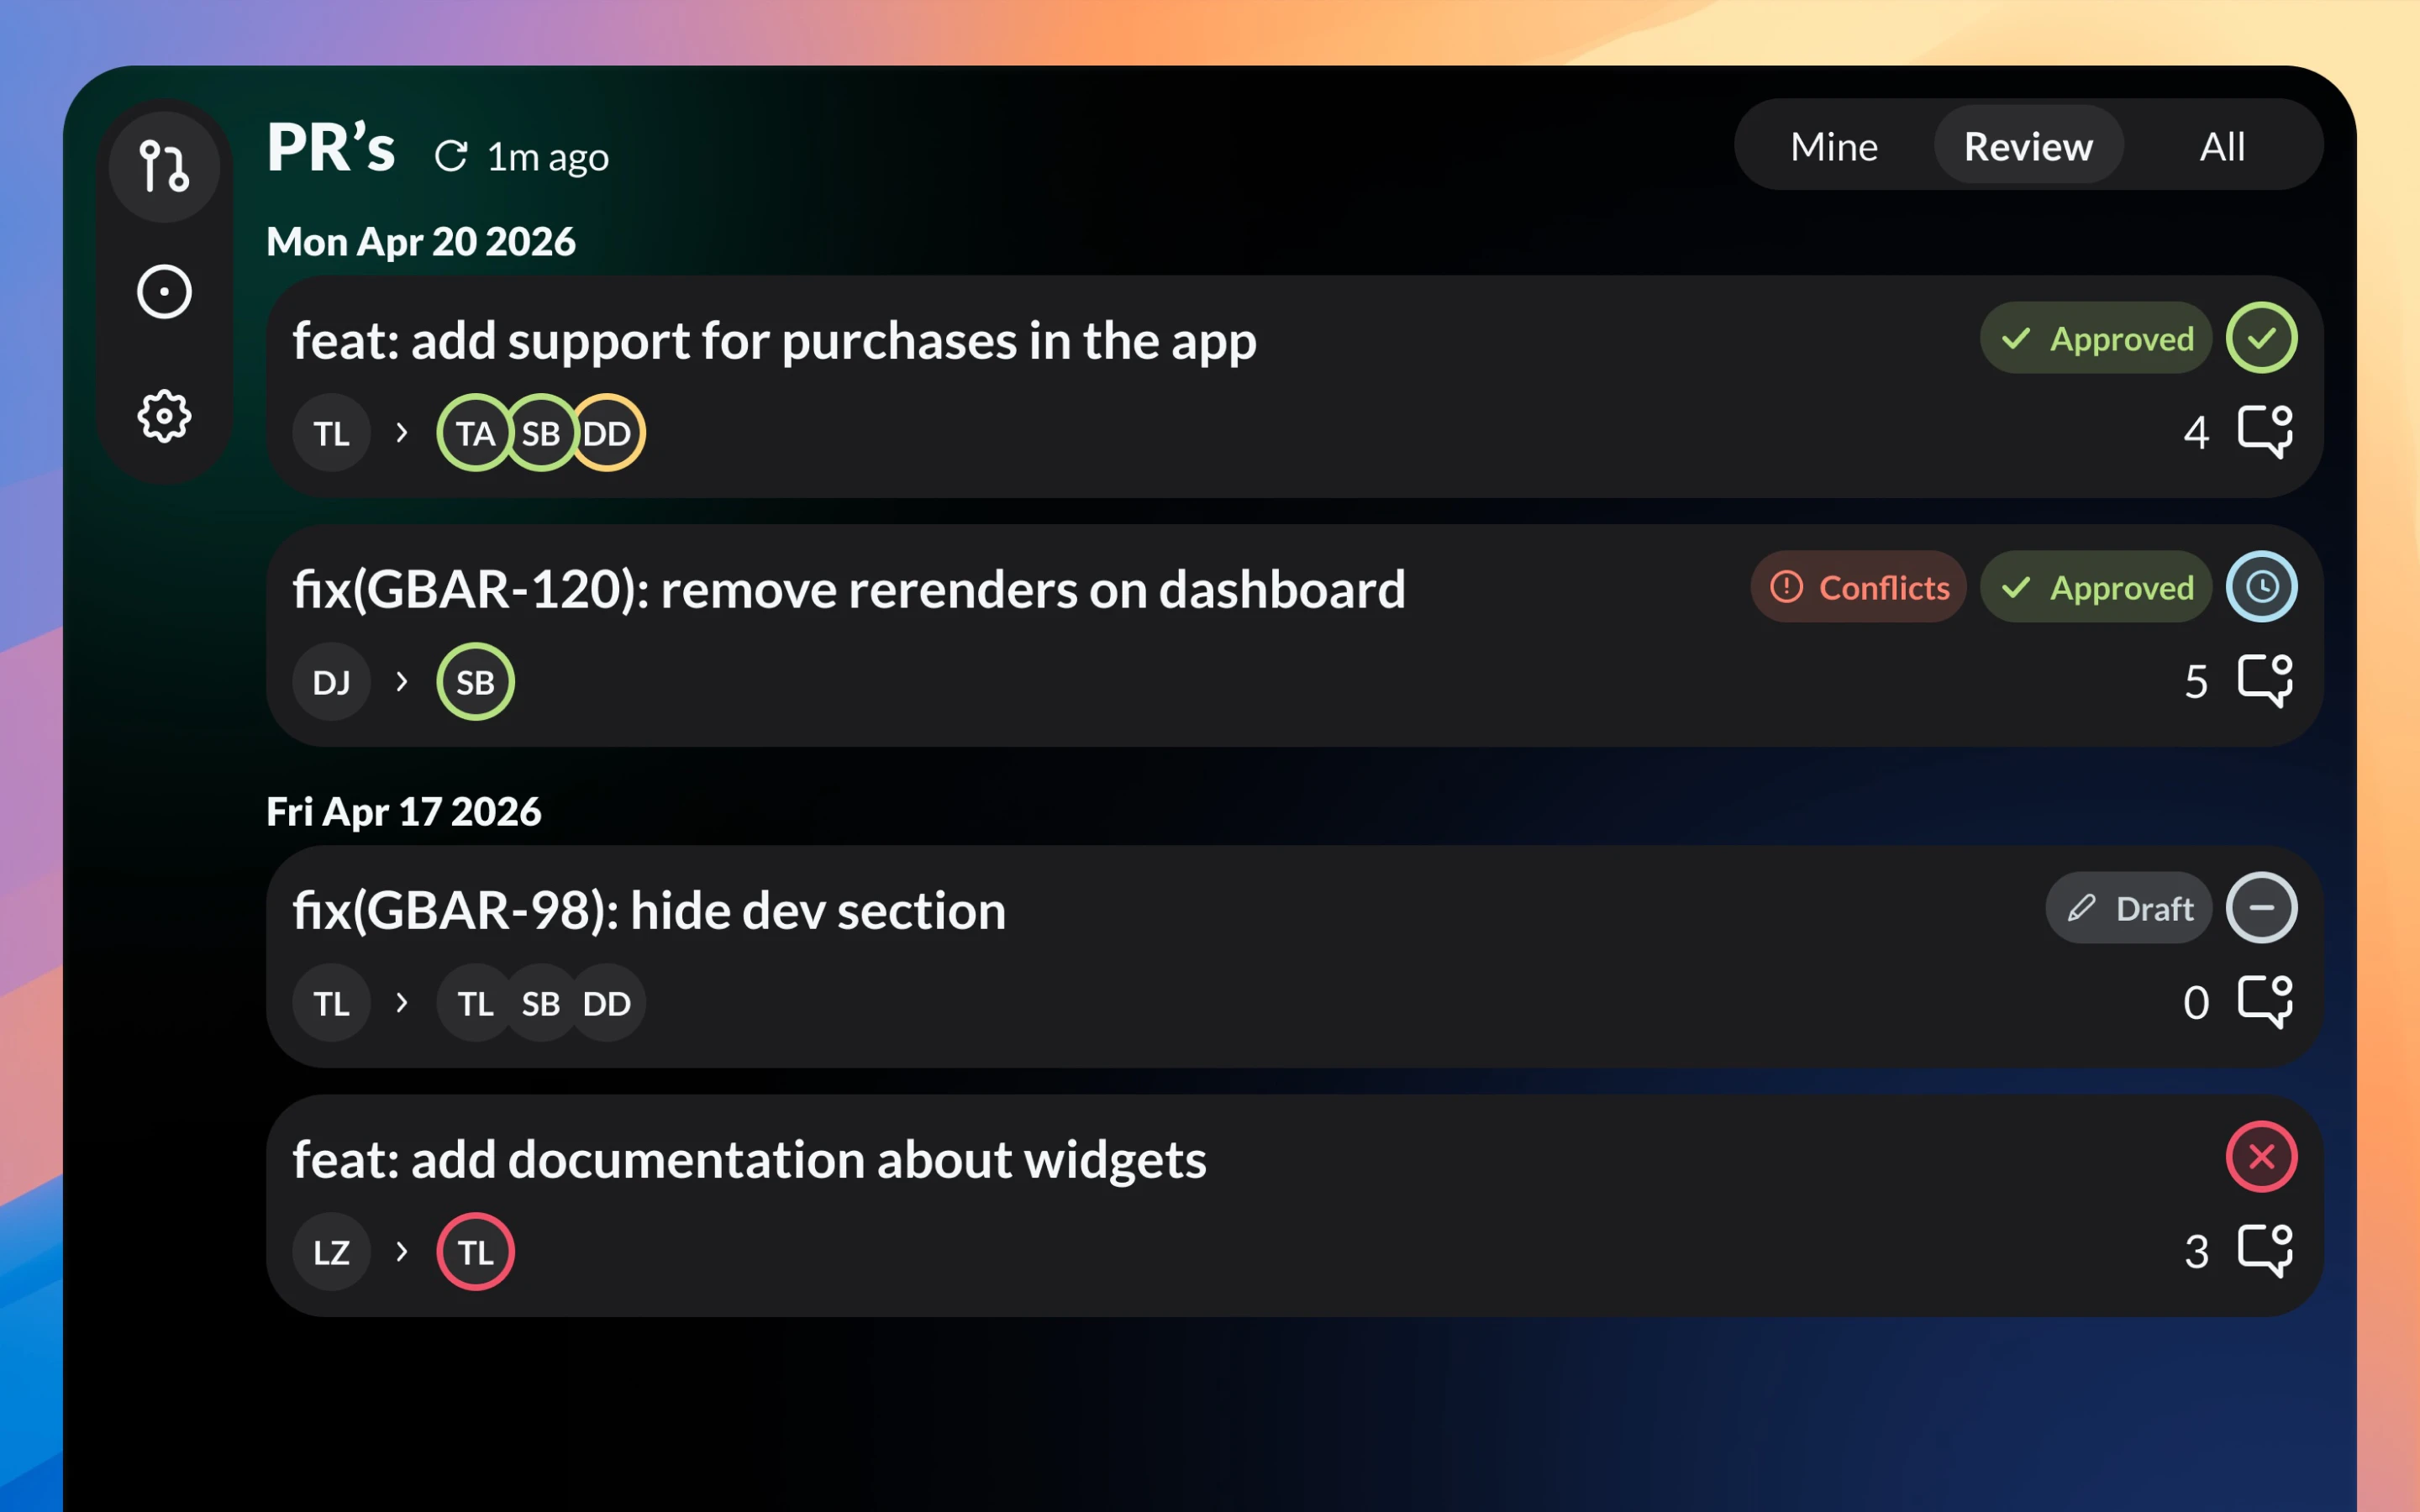Open settings via the gear icon

click(164, 417)
